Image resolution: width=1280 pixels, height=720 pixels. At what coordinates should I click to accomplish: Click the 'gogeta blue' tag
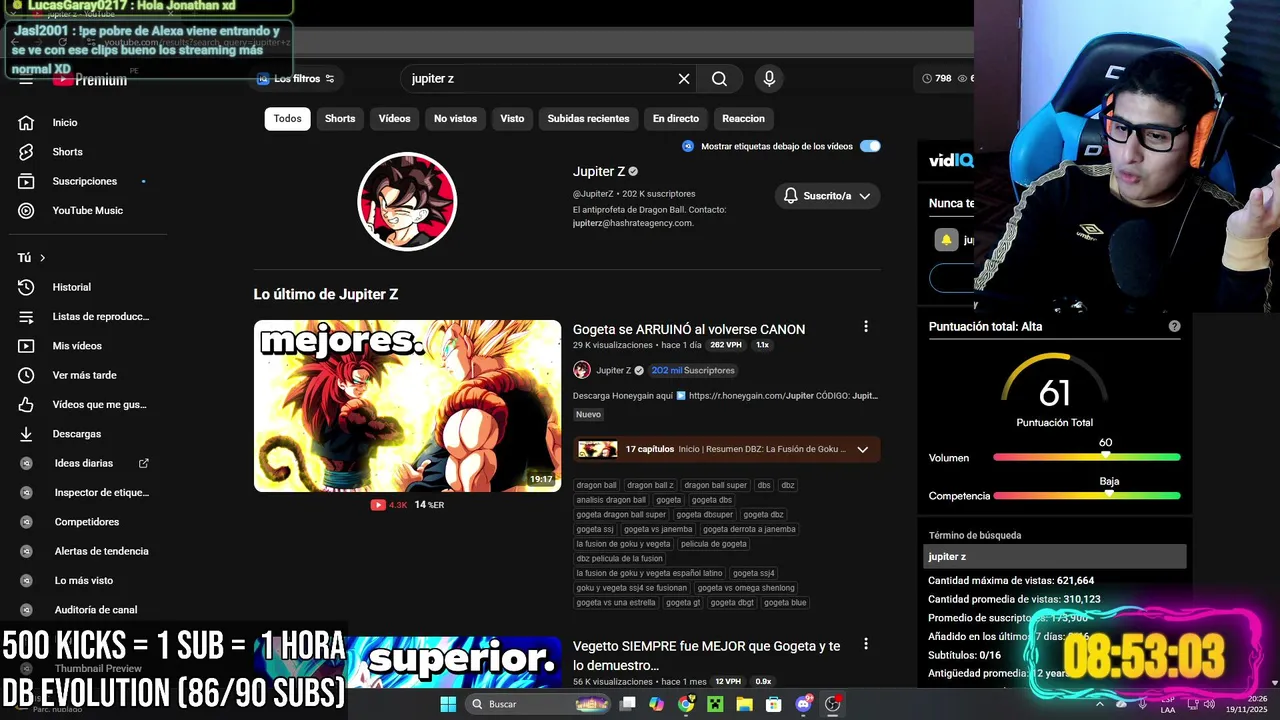[x=785, y=603]
